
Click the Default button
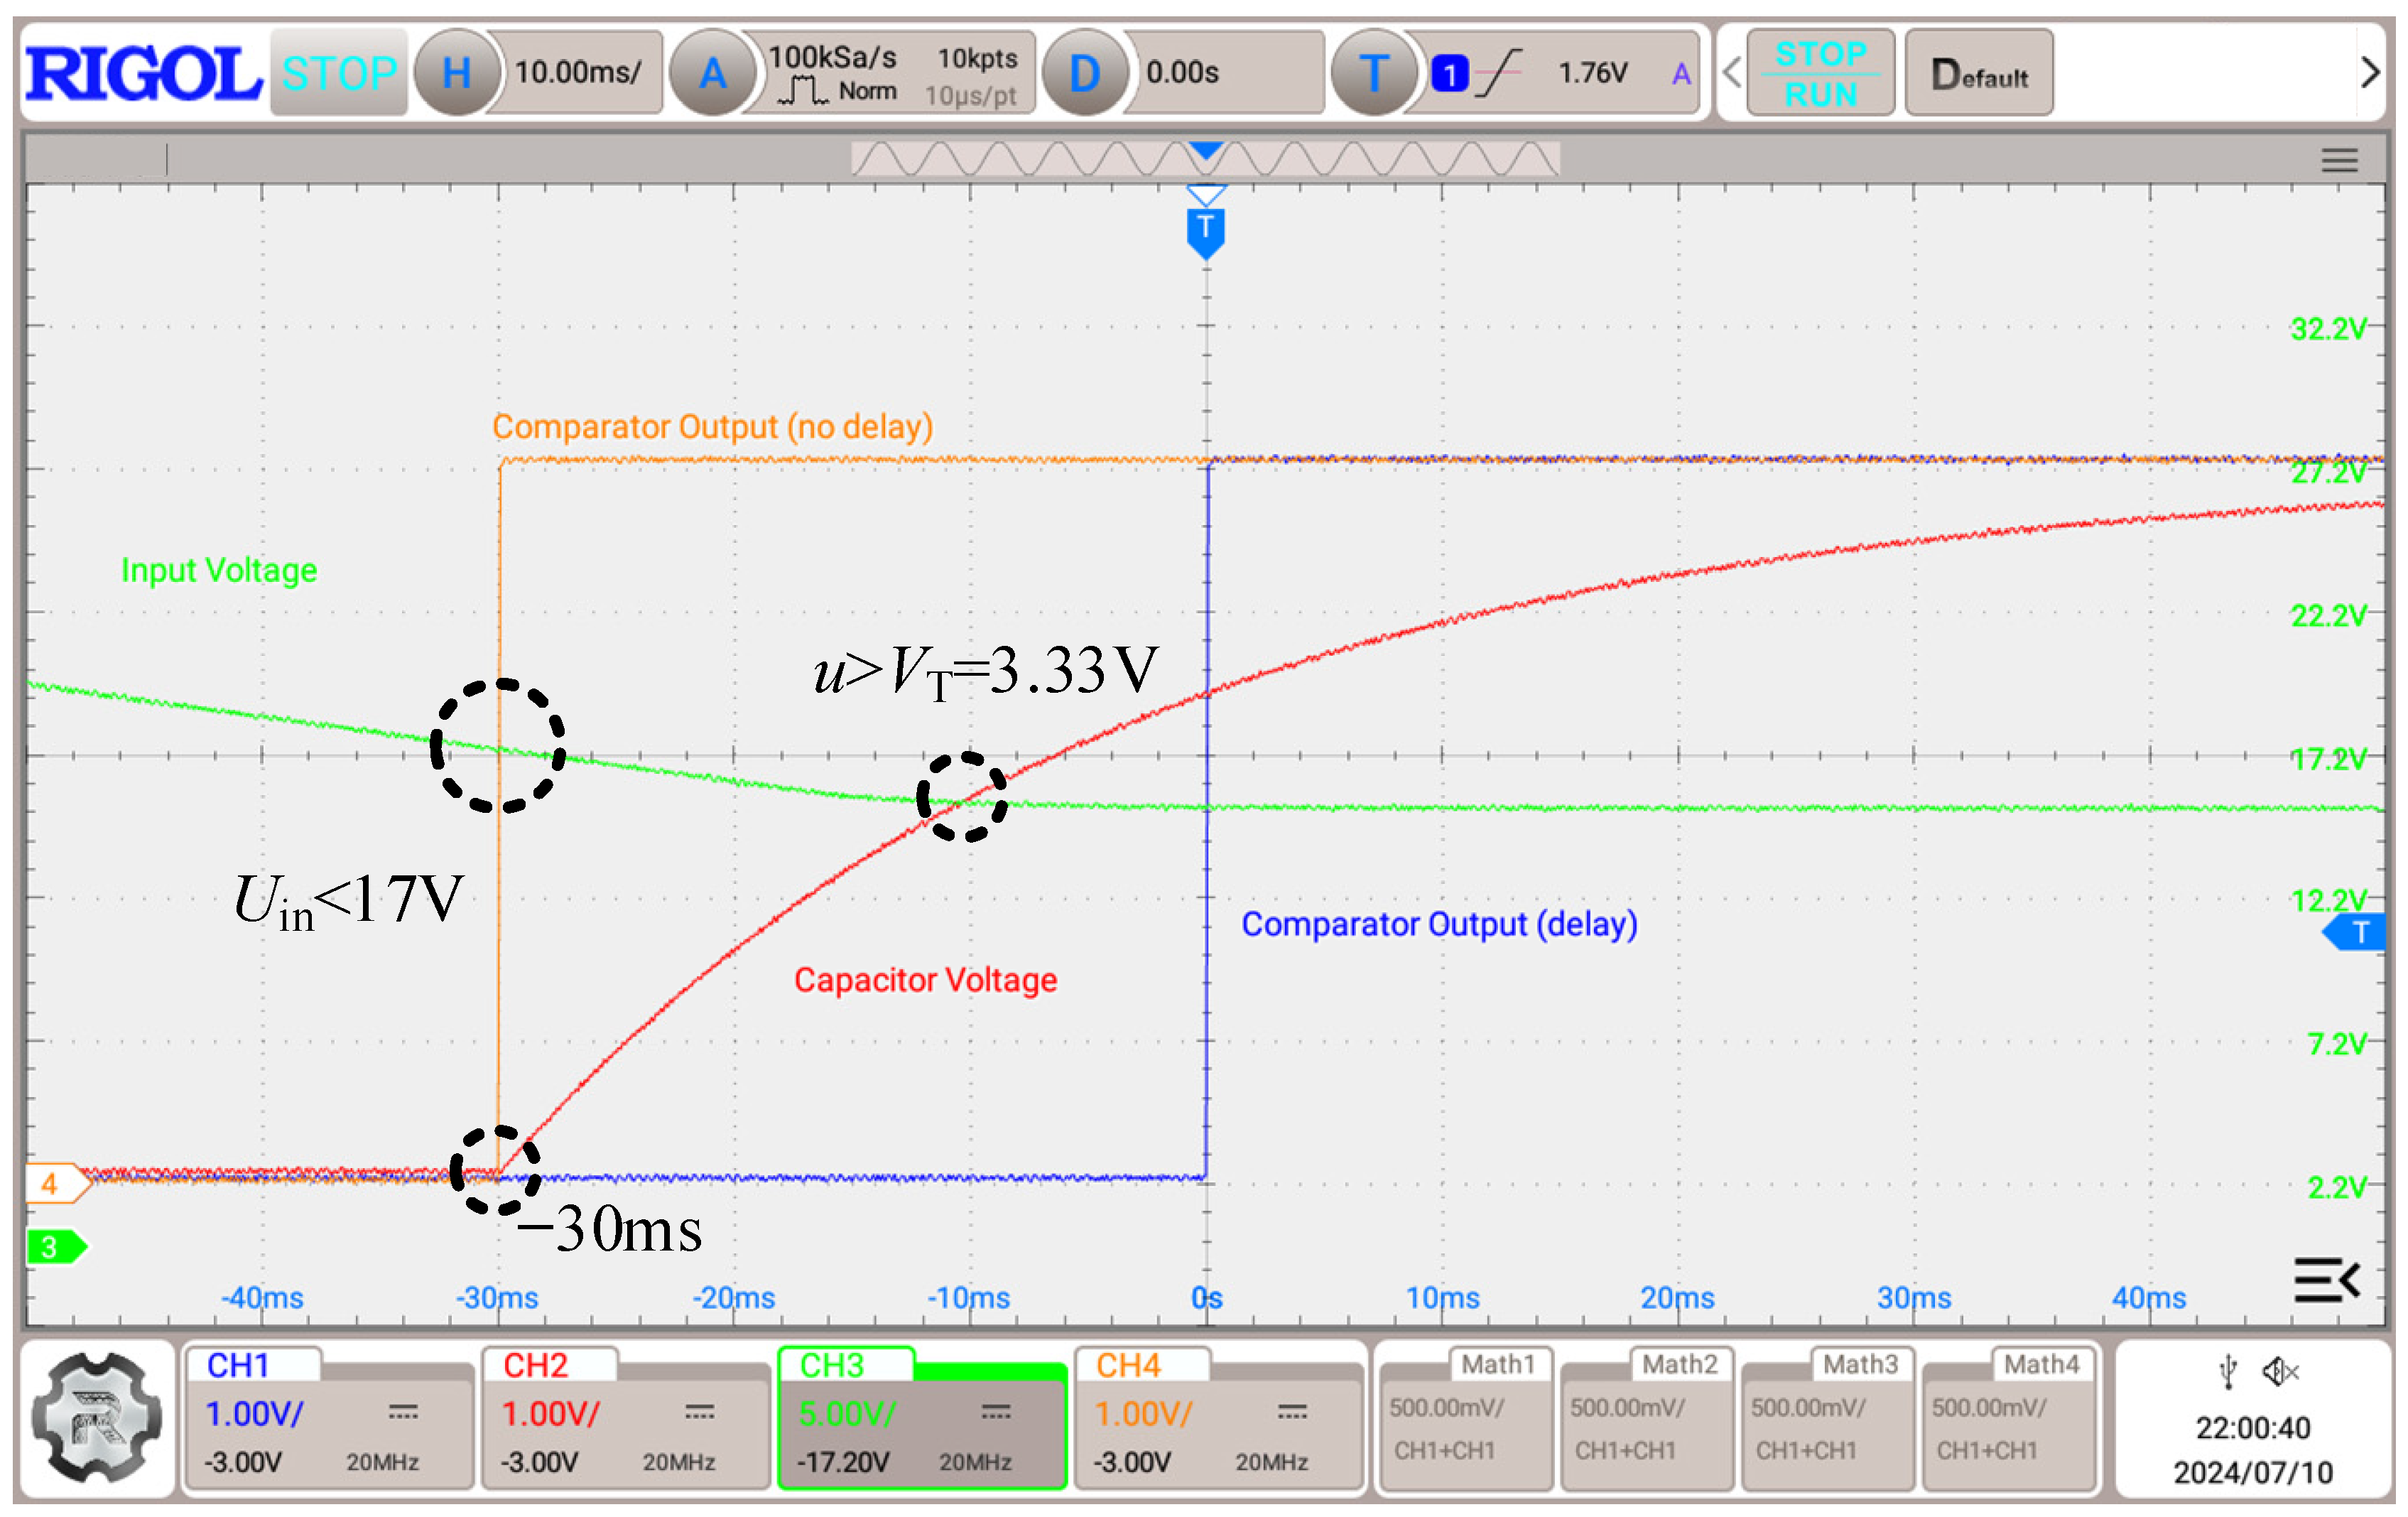pos(1978,73)
